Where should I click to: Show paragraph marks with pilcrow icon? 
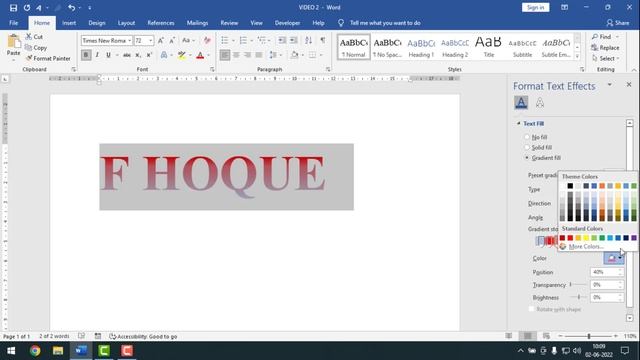pos(323,40)
